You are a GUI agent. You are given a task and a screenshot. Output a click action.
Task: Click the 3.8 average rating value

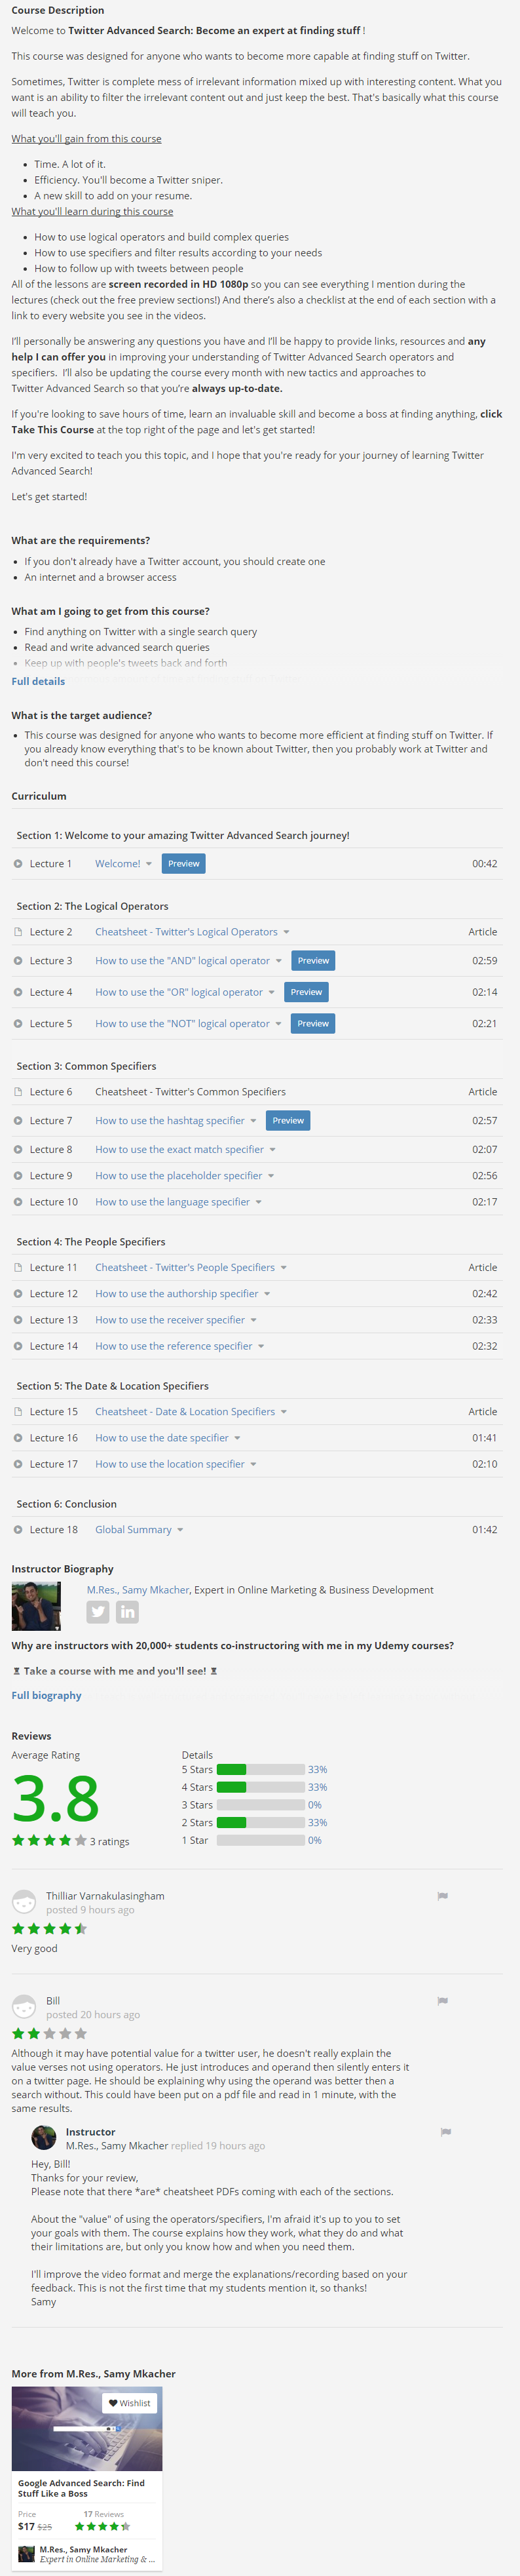55,1798
